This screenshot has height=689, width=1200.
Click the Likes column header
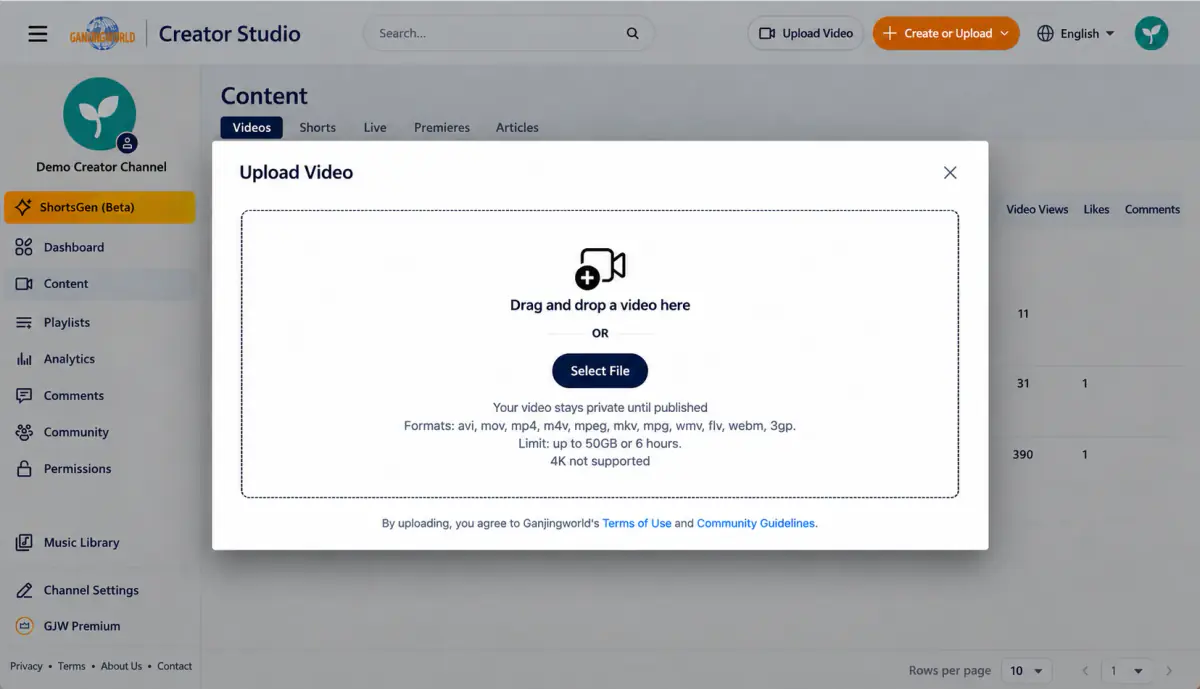(1096, 210)
